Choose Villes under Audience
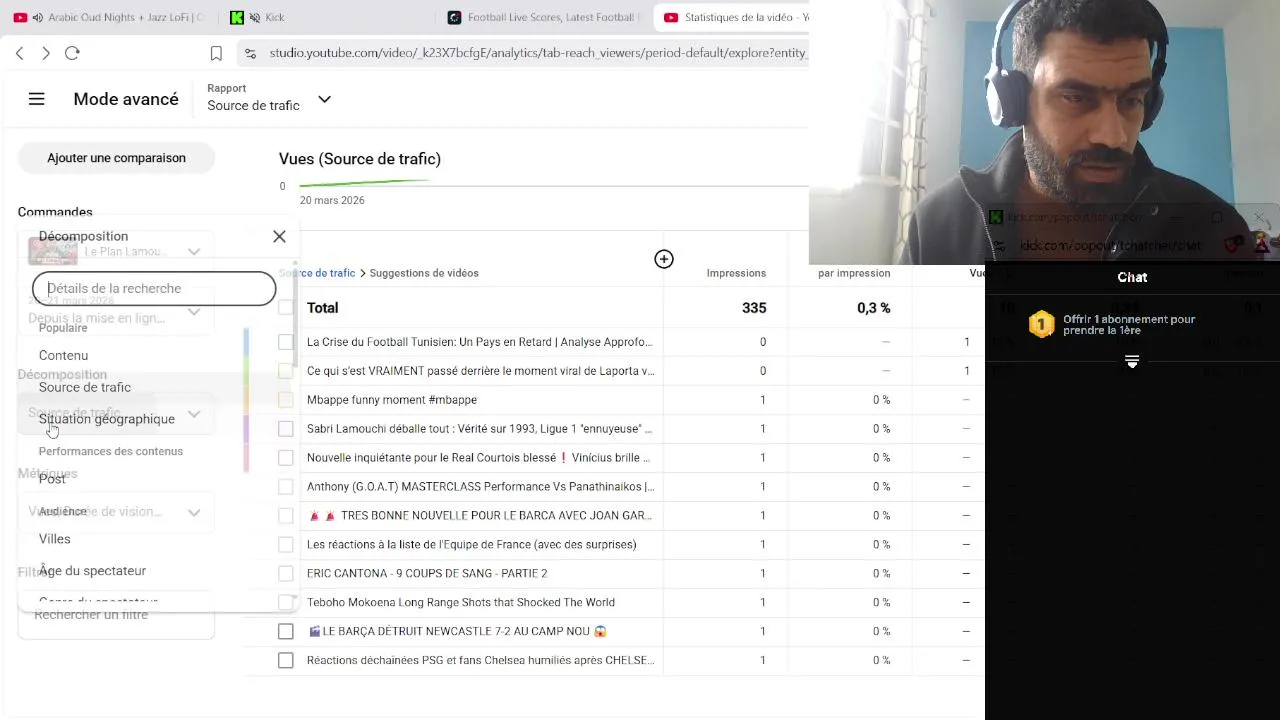The image size is (1280, 720). click(55, 539)
